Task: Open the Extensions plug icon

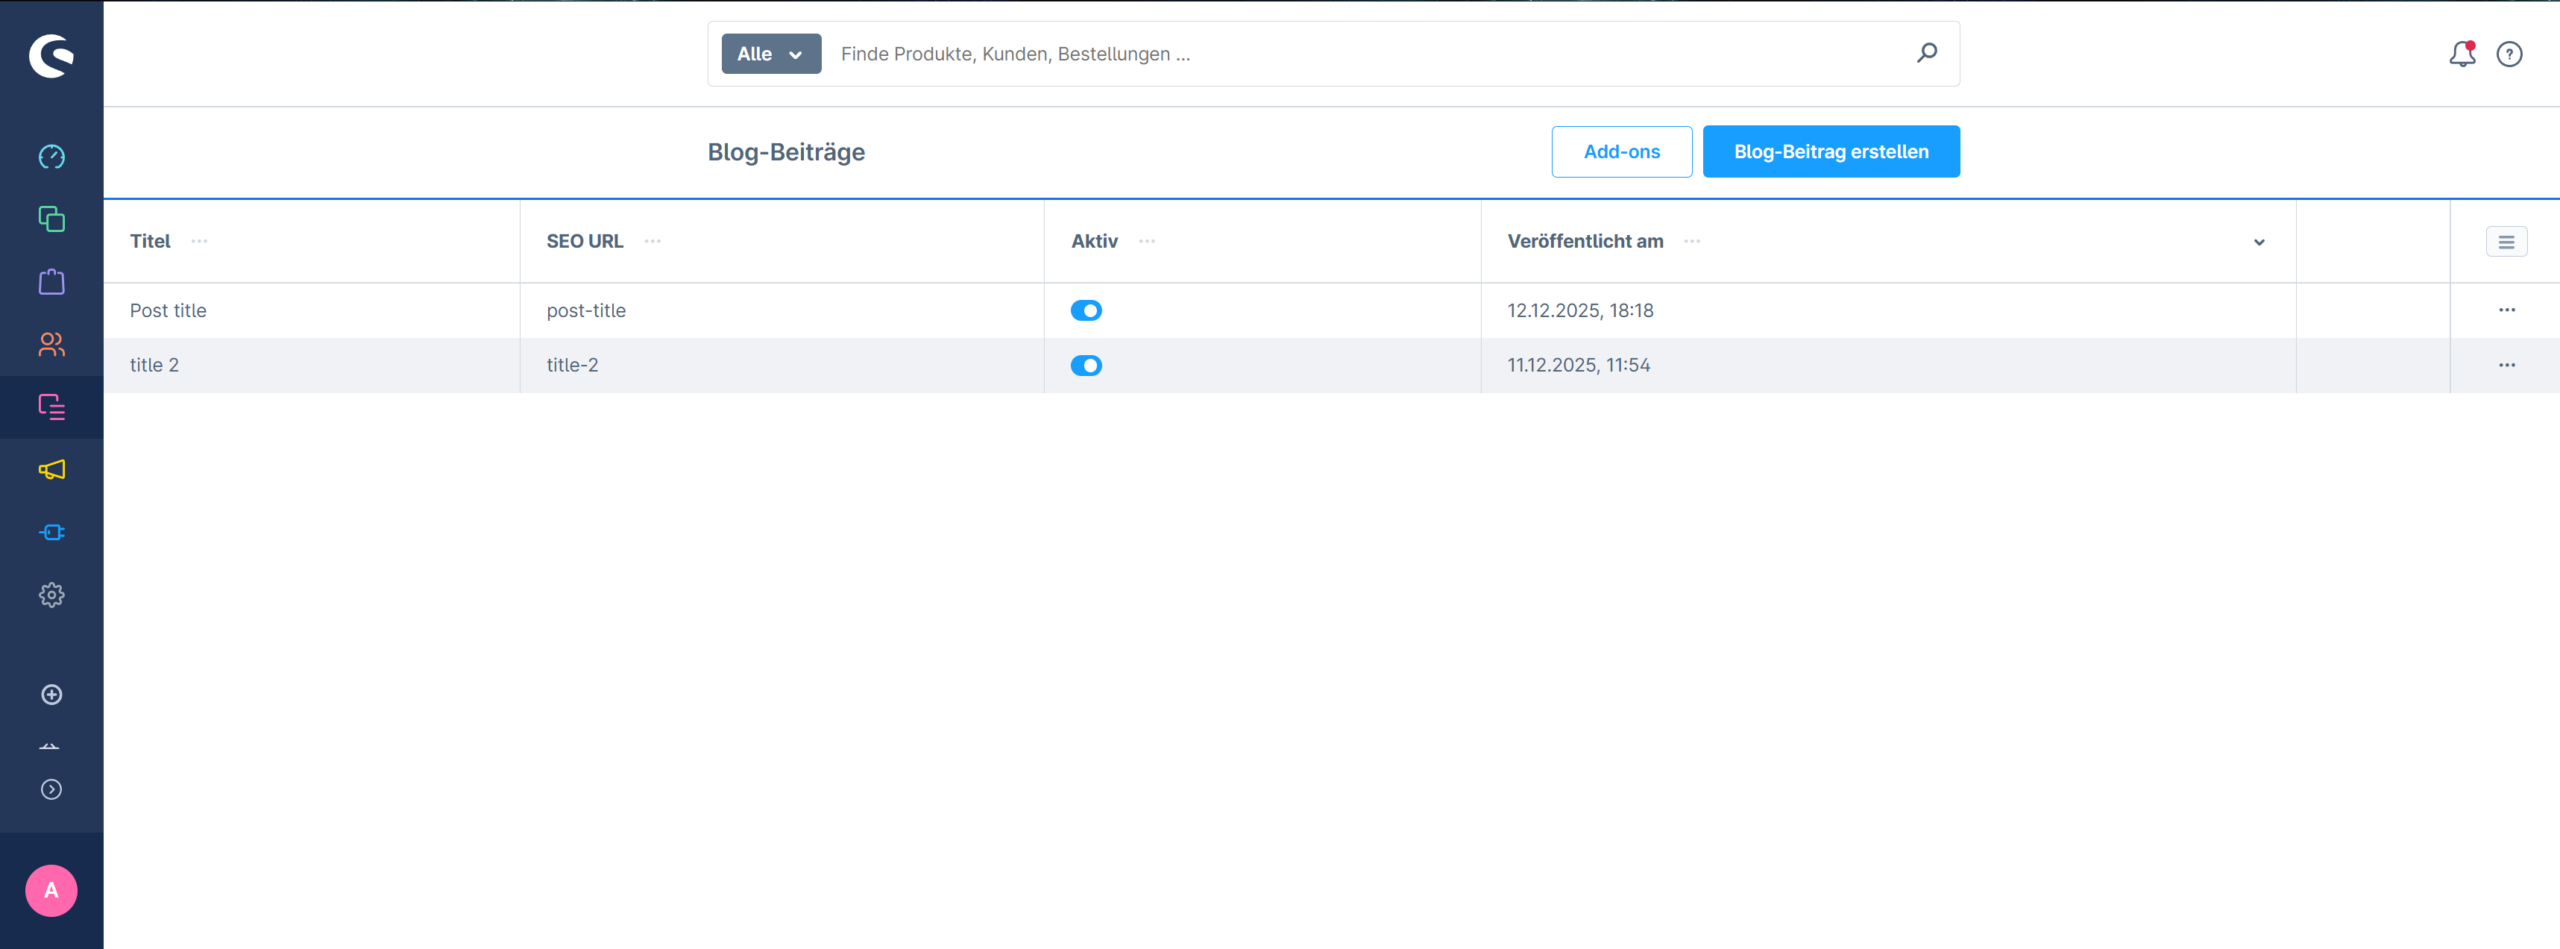Action: (51, 532)
